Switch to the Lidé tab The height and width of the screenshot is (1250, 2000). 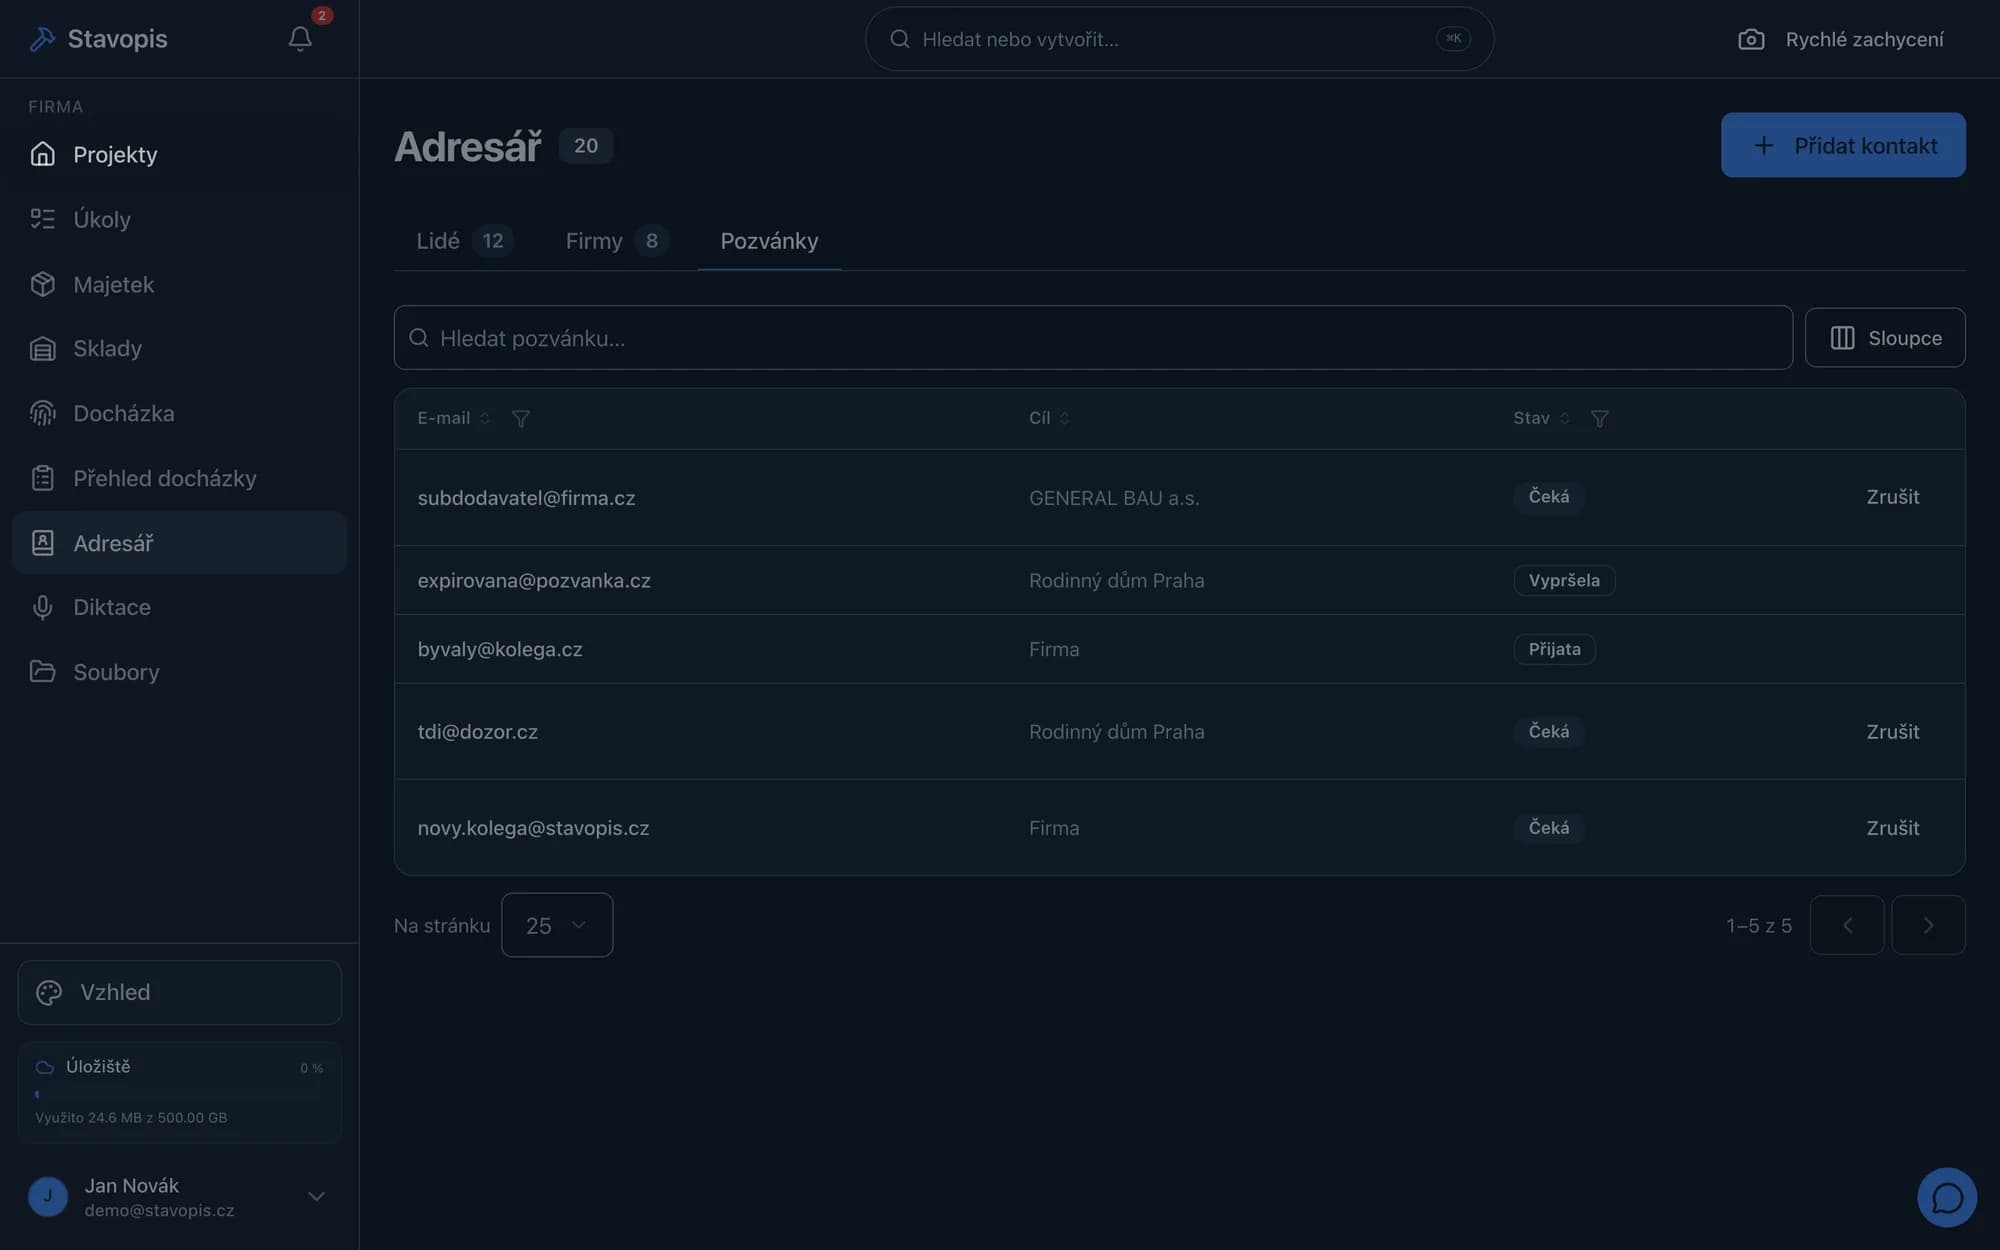(464, 241)
